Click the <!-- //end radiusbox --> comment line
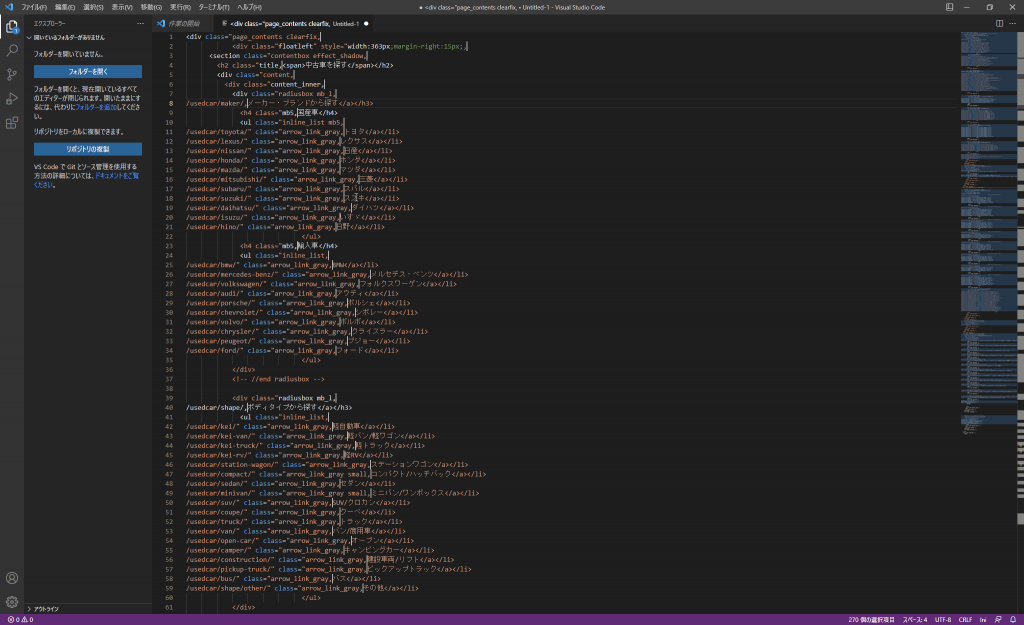 click(278, 379)
